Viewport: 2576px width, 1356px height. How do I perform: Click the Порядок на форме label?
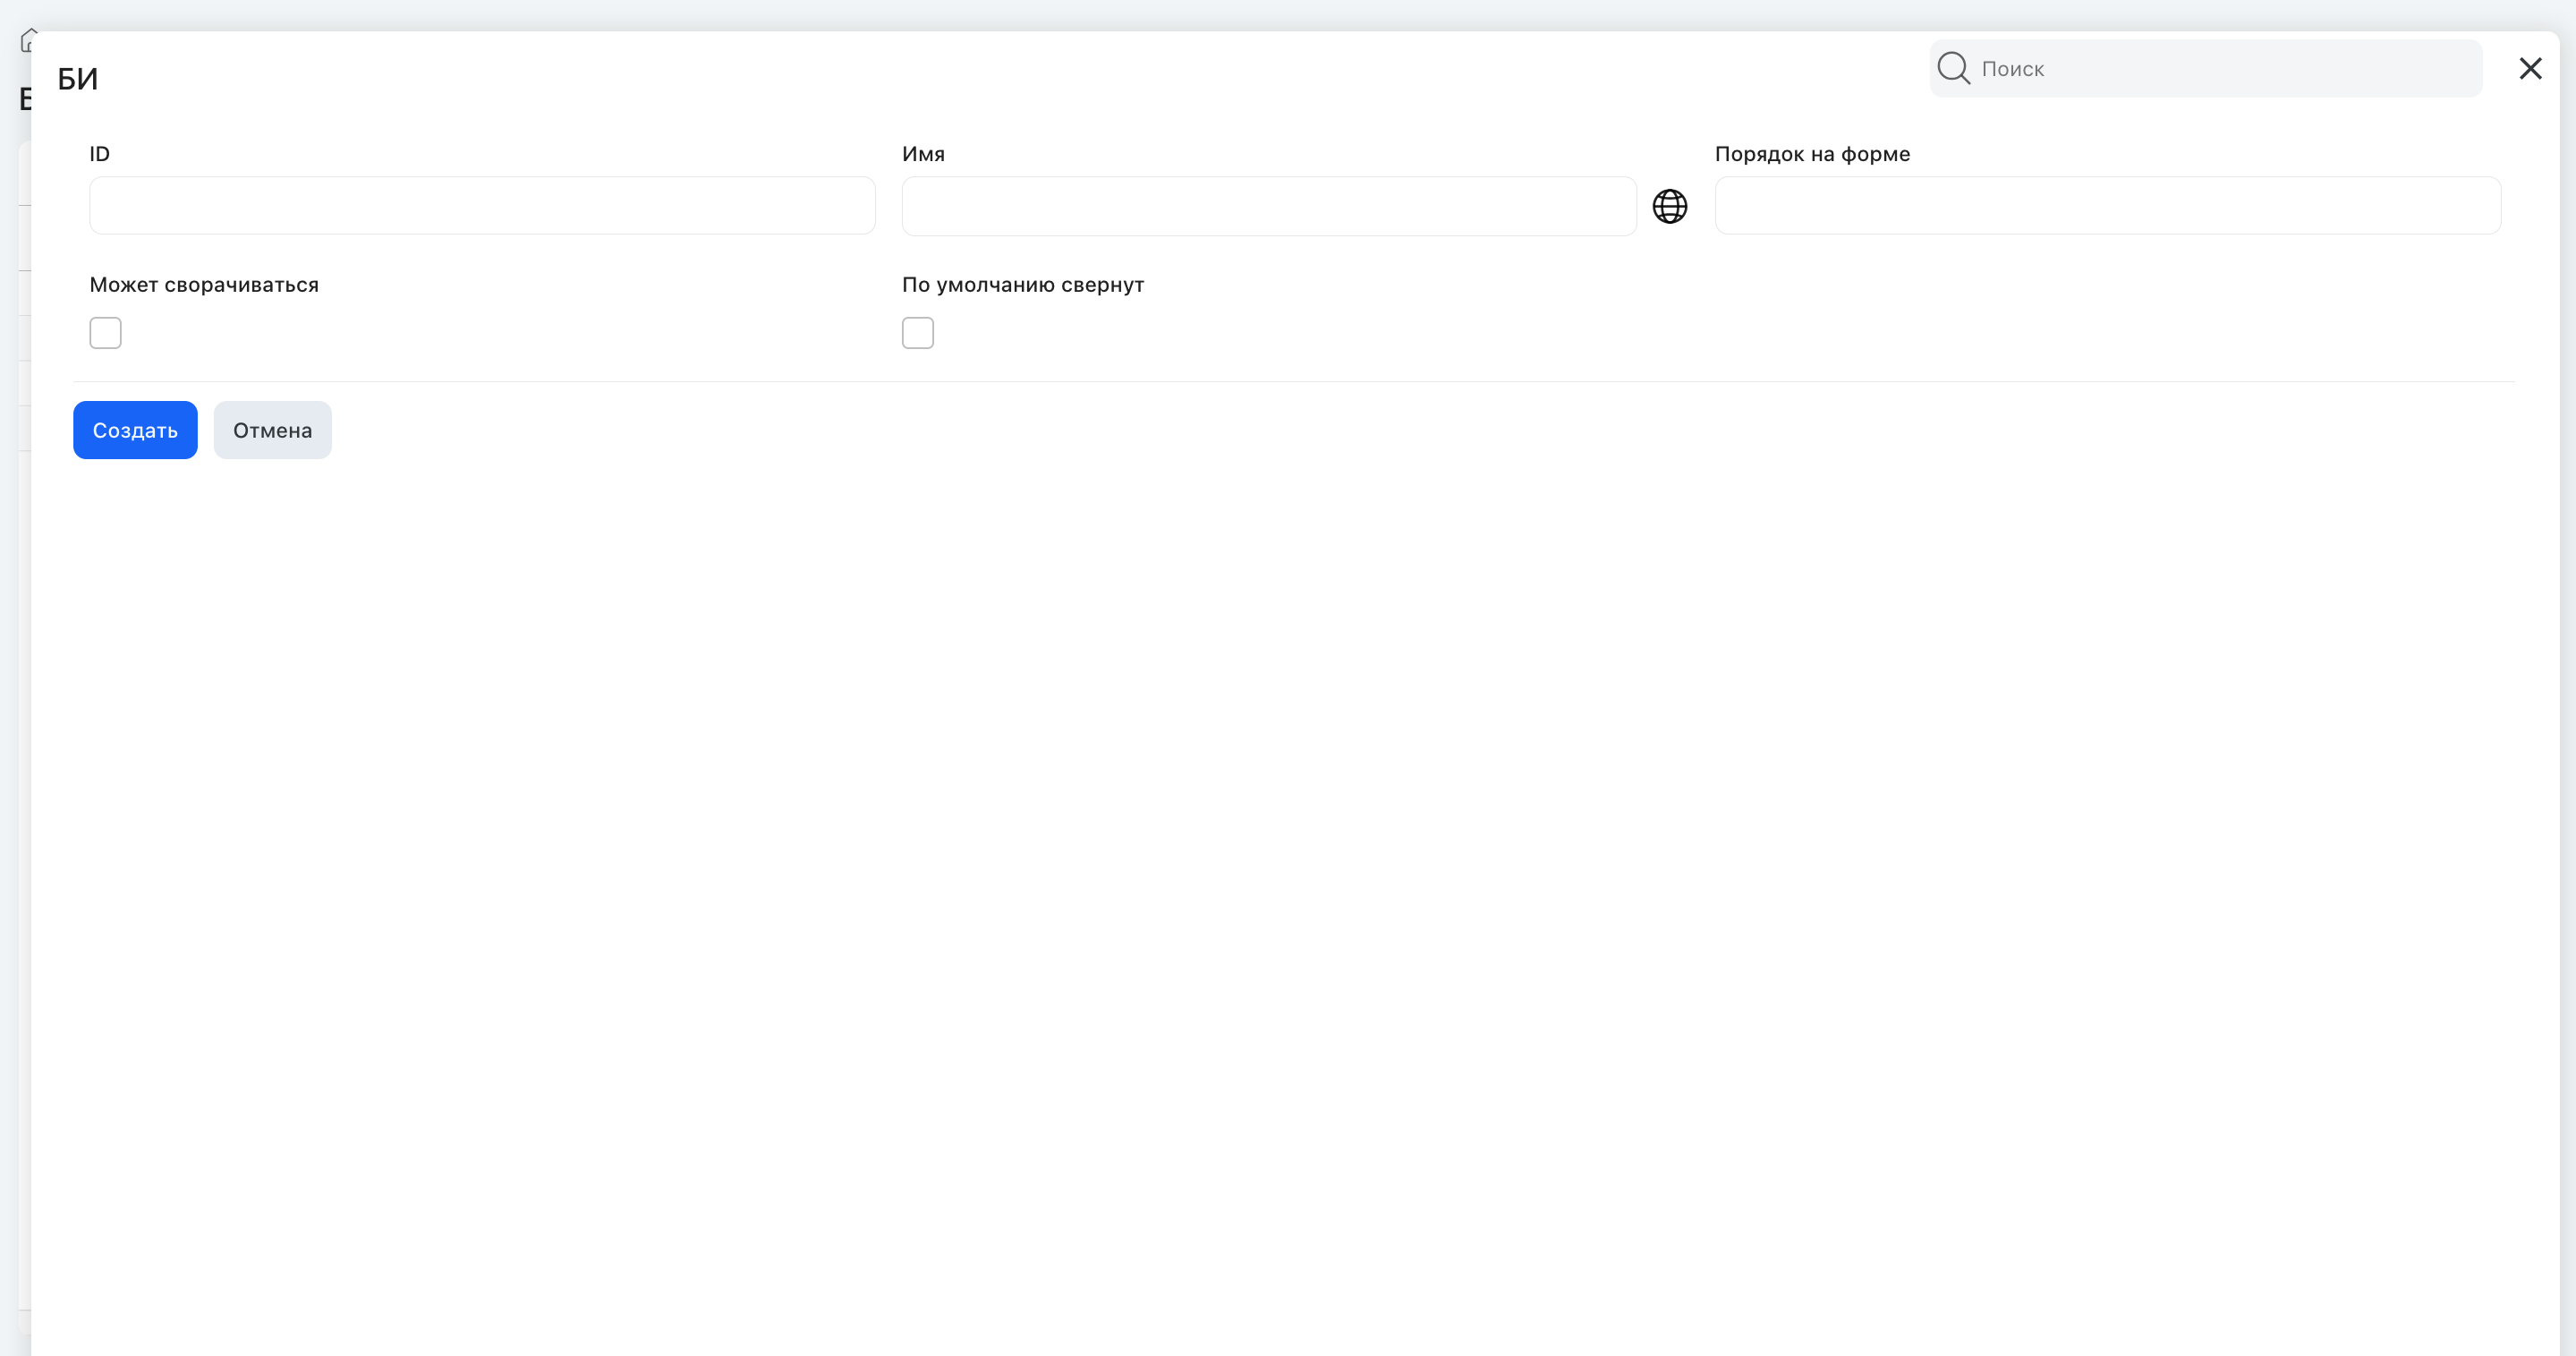(1812, 154)
